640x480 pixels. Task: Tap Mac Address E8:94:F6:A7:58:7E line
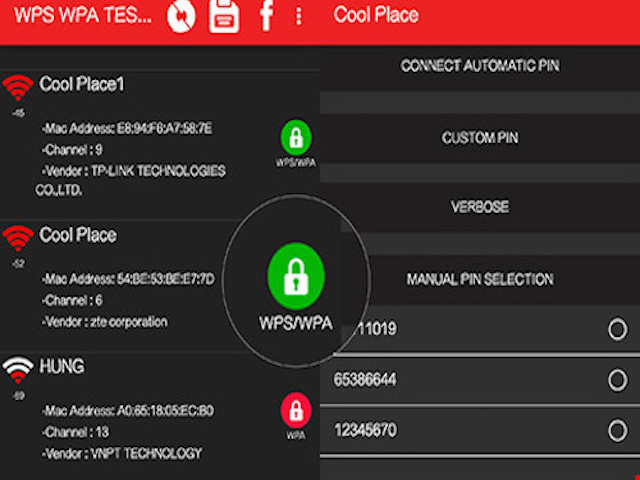[127, 129]
